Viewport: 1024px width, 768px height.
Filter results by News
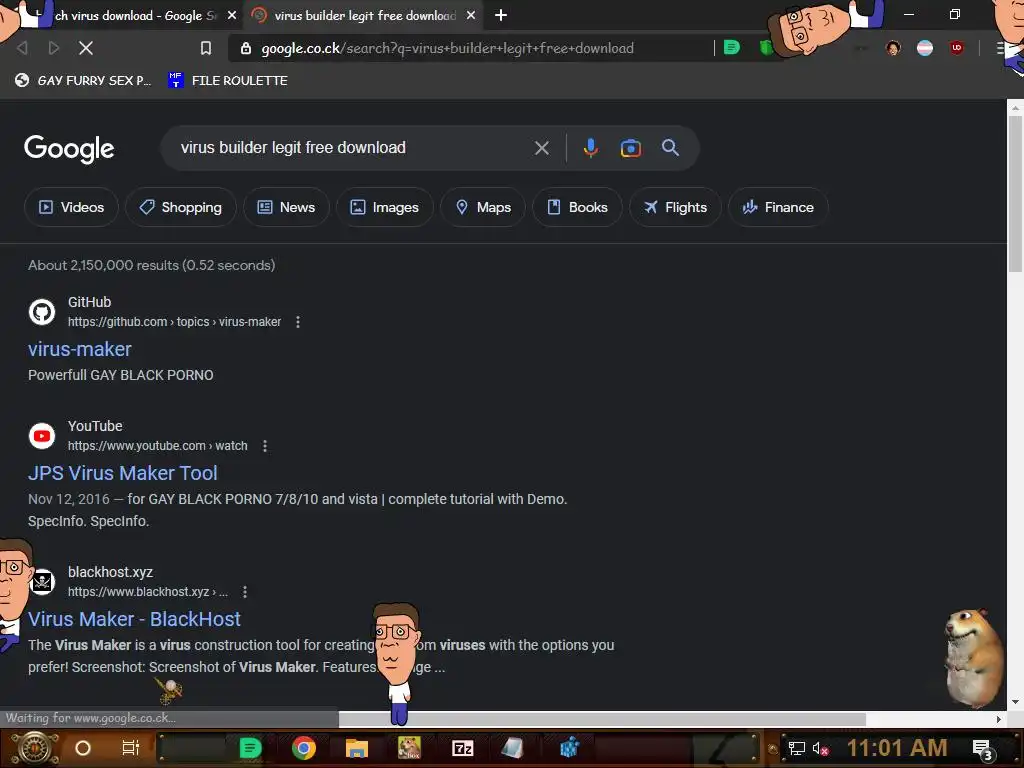(286, 207)
